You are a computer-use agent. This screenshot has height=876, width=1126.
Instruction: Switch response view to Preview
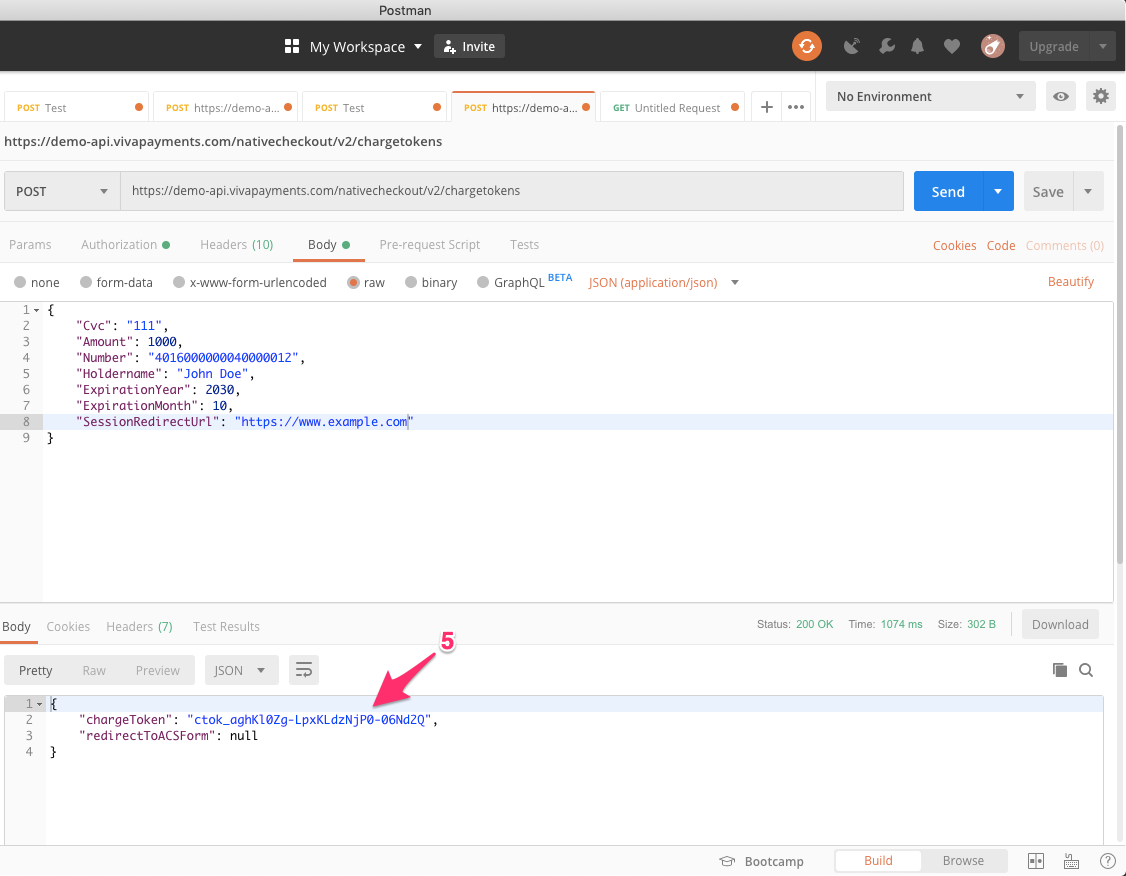[157, 670]
